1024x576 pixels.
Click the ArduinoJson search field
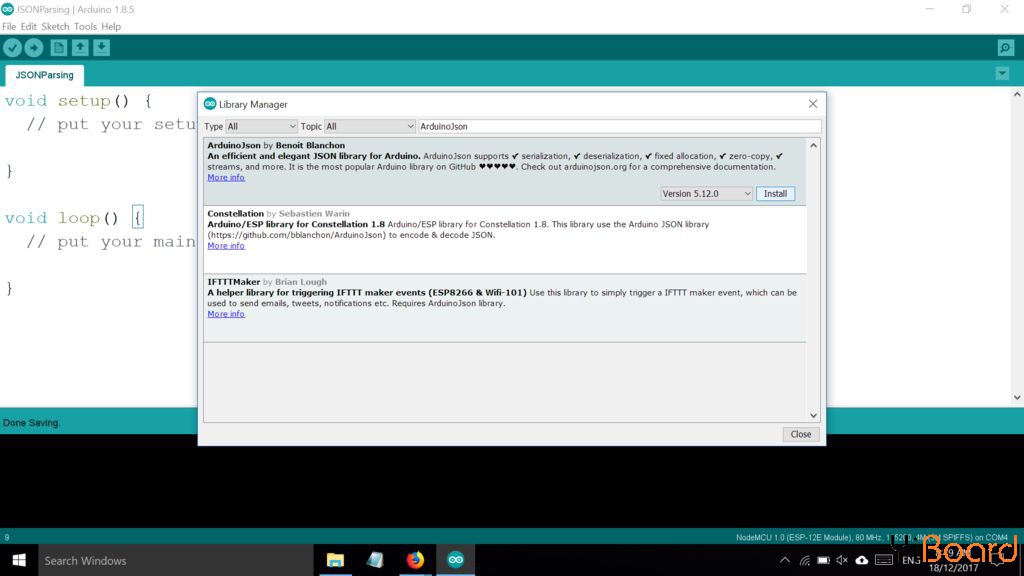(x=619, y=126)
